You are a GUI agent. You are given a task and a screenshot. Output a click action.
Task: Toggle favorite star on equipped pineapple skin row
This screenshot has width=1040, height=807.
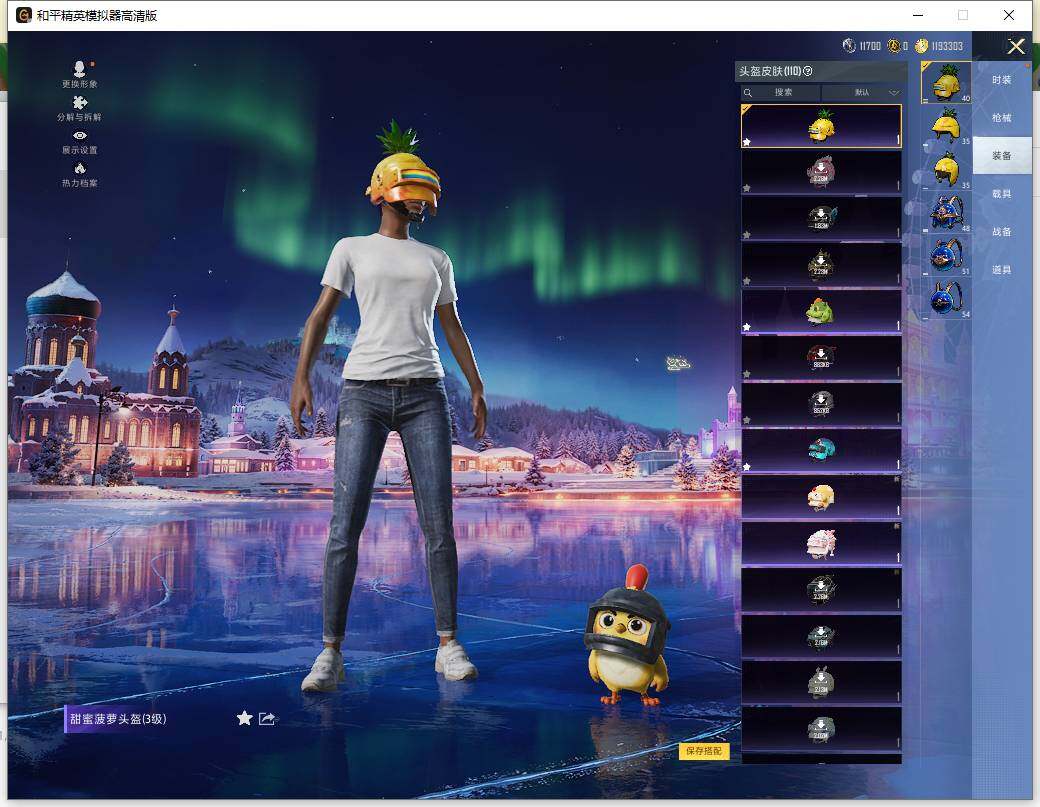pos(747,142)
